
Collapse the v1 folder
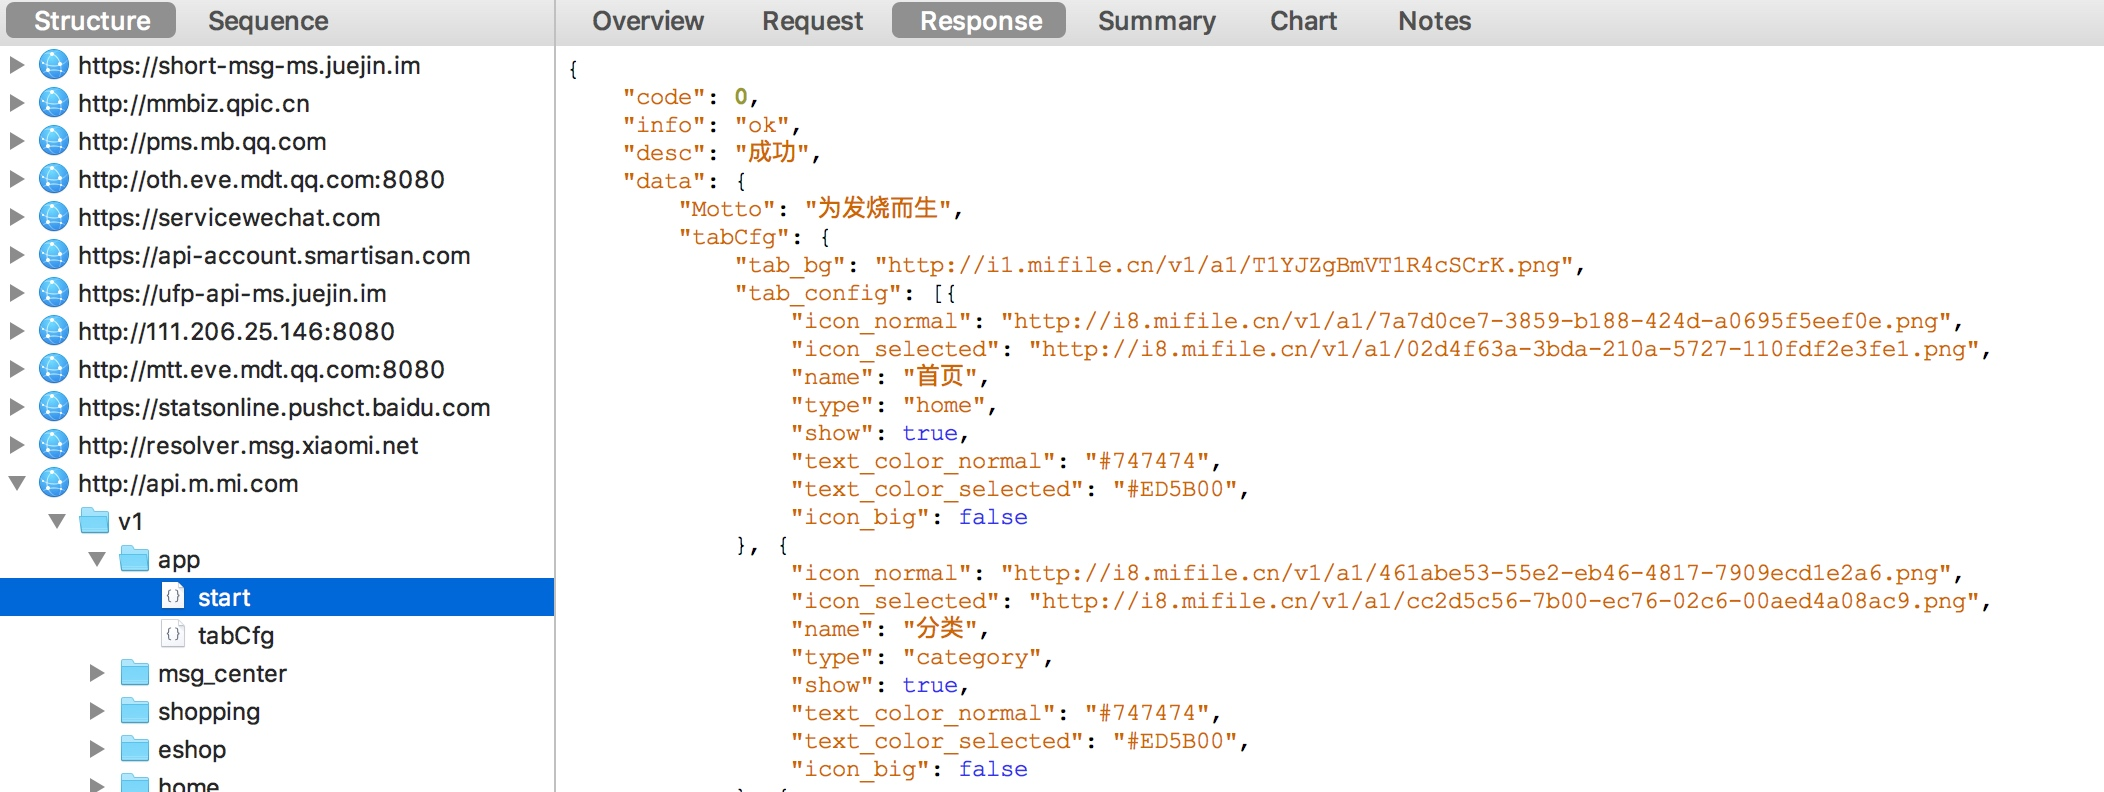tap(57, 521)
